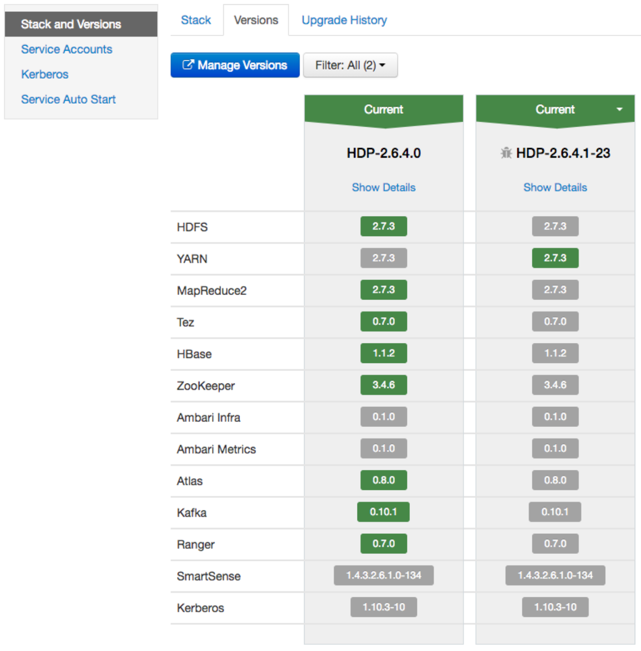Click SmartSense 1.4.3.2.6.1.0-134 badge under HDP-2.6.4.0
Screen dimensions: 641x651
pos(383,576)
